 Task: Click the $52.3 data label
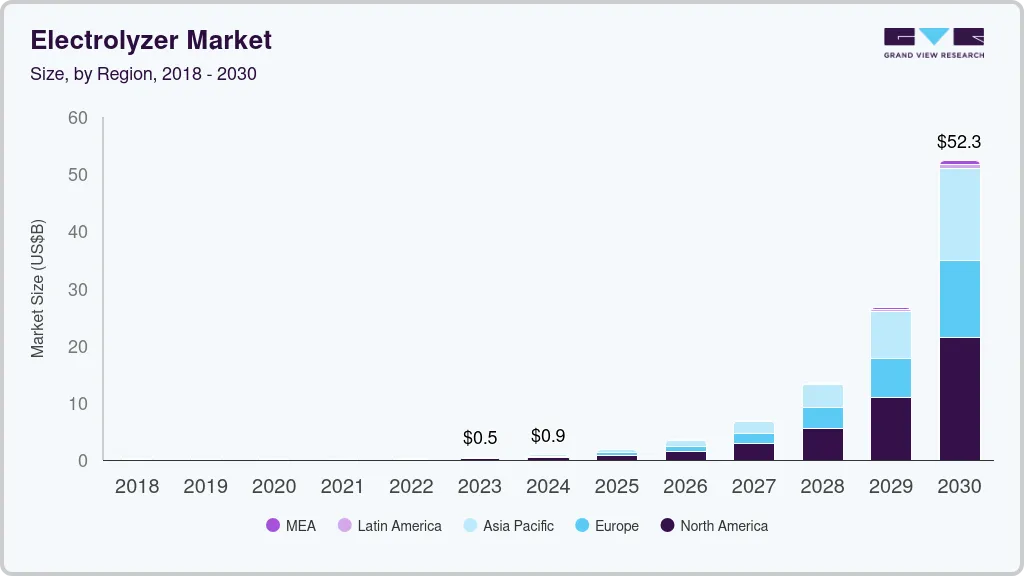click(x=959, y=142)
